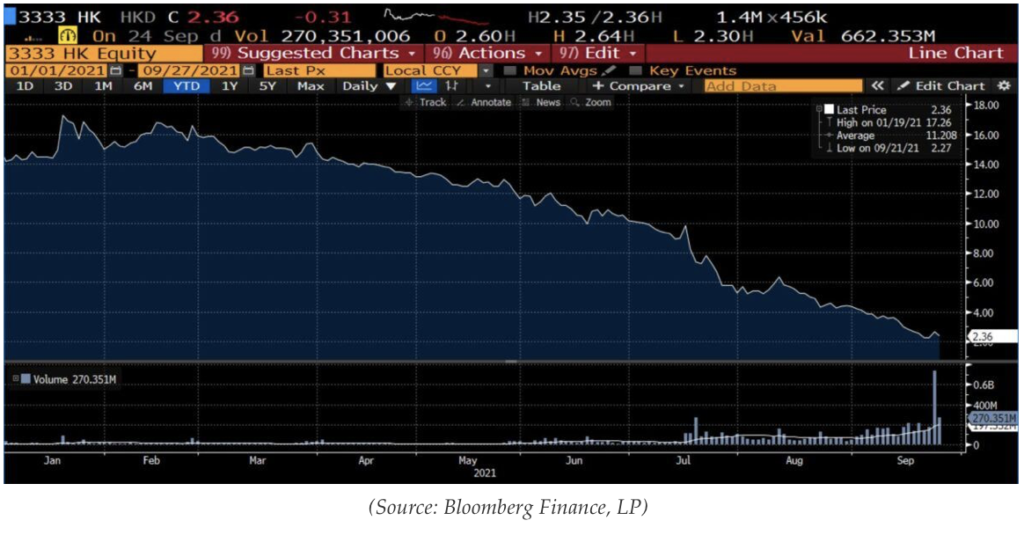The image size is (1024, 535).
Task: Edit moving averages pencil icon
Action: click(609, 70)
